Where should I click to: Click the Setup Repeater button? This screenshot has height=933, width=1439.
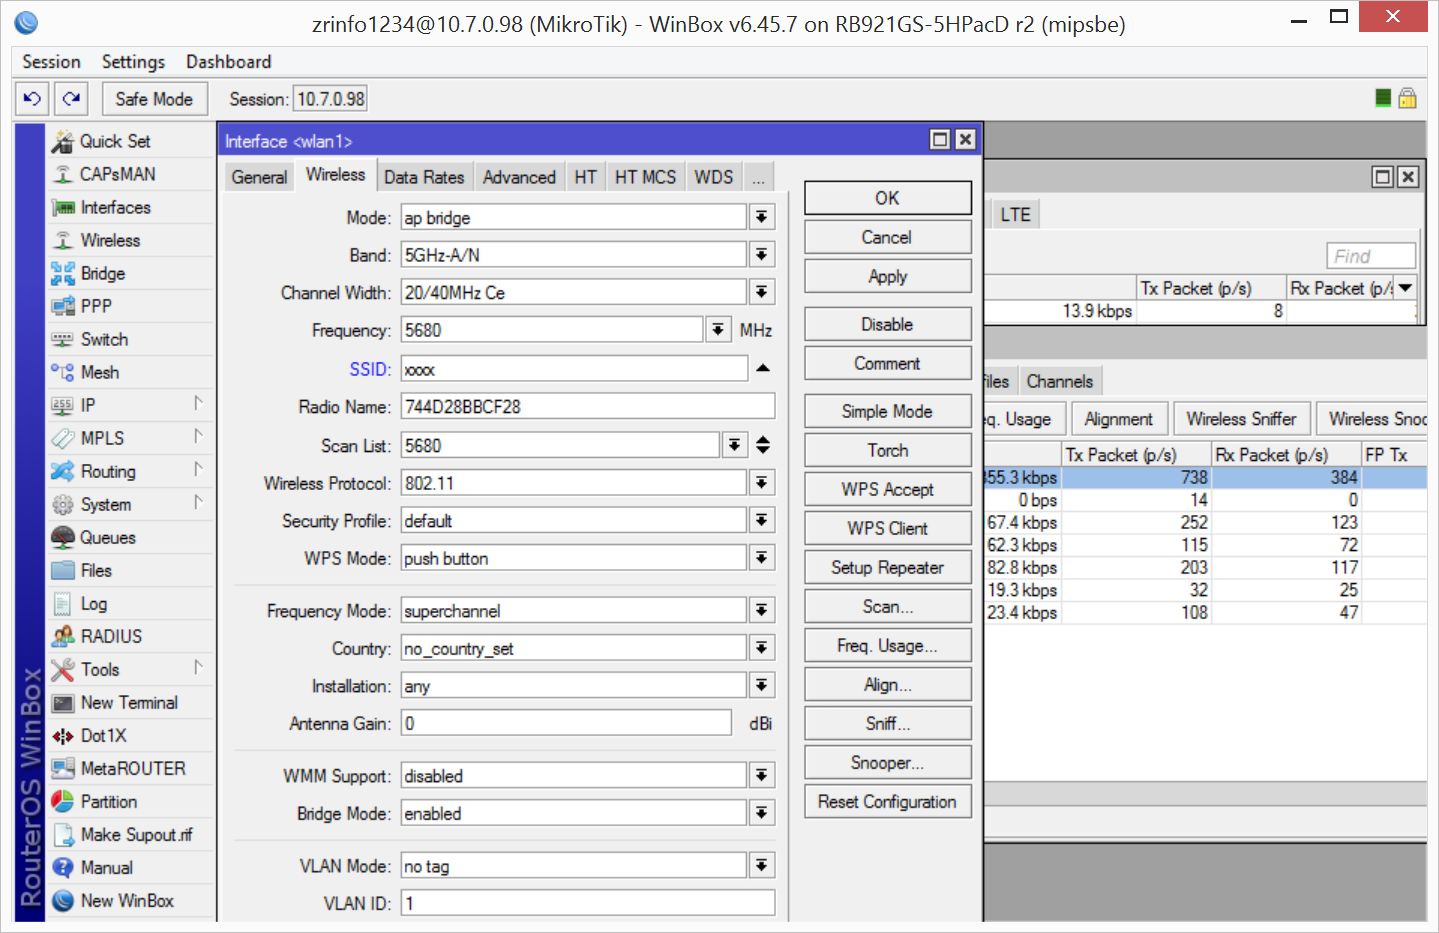click(x=888, y=567)
